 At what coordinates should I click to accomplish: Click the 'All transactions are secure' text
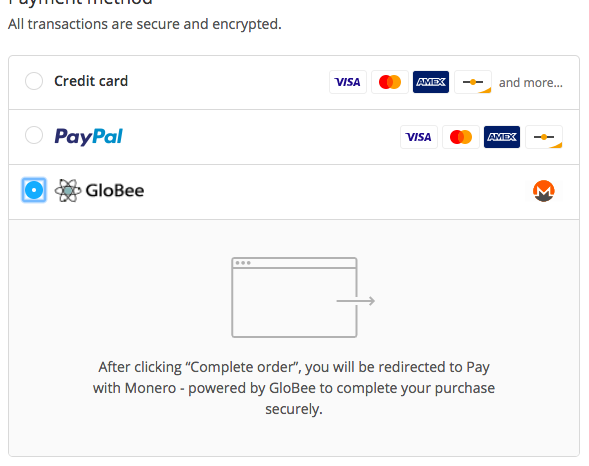point(145,24)
